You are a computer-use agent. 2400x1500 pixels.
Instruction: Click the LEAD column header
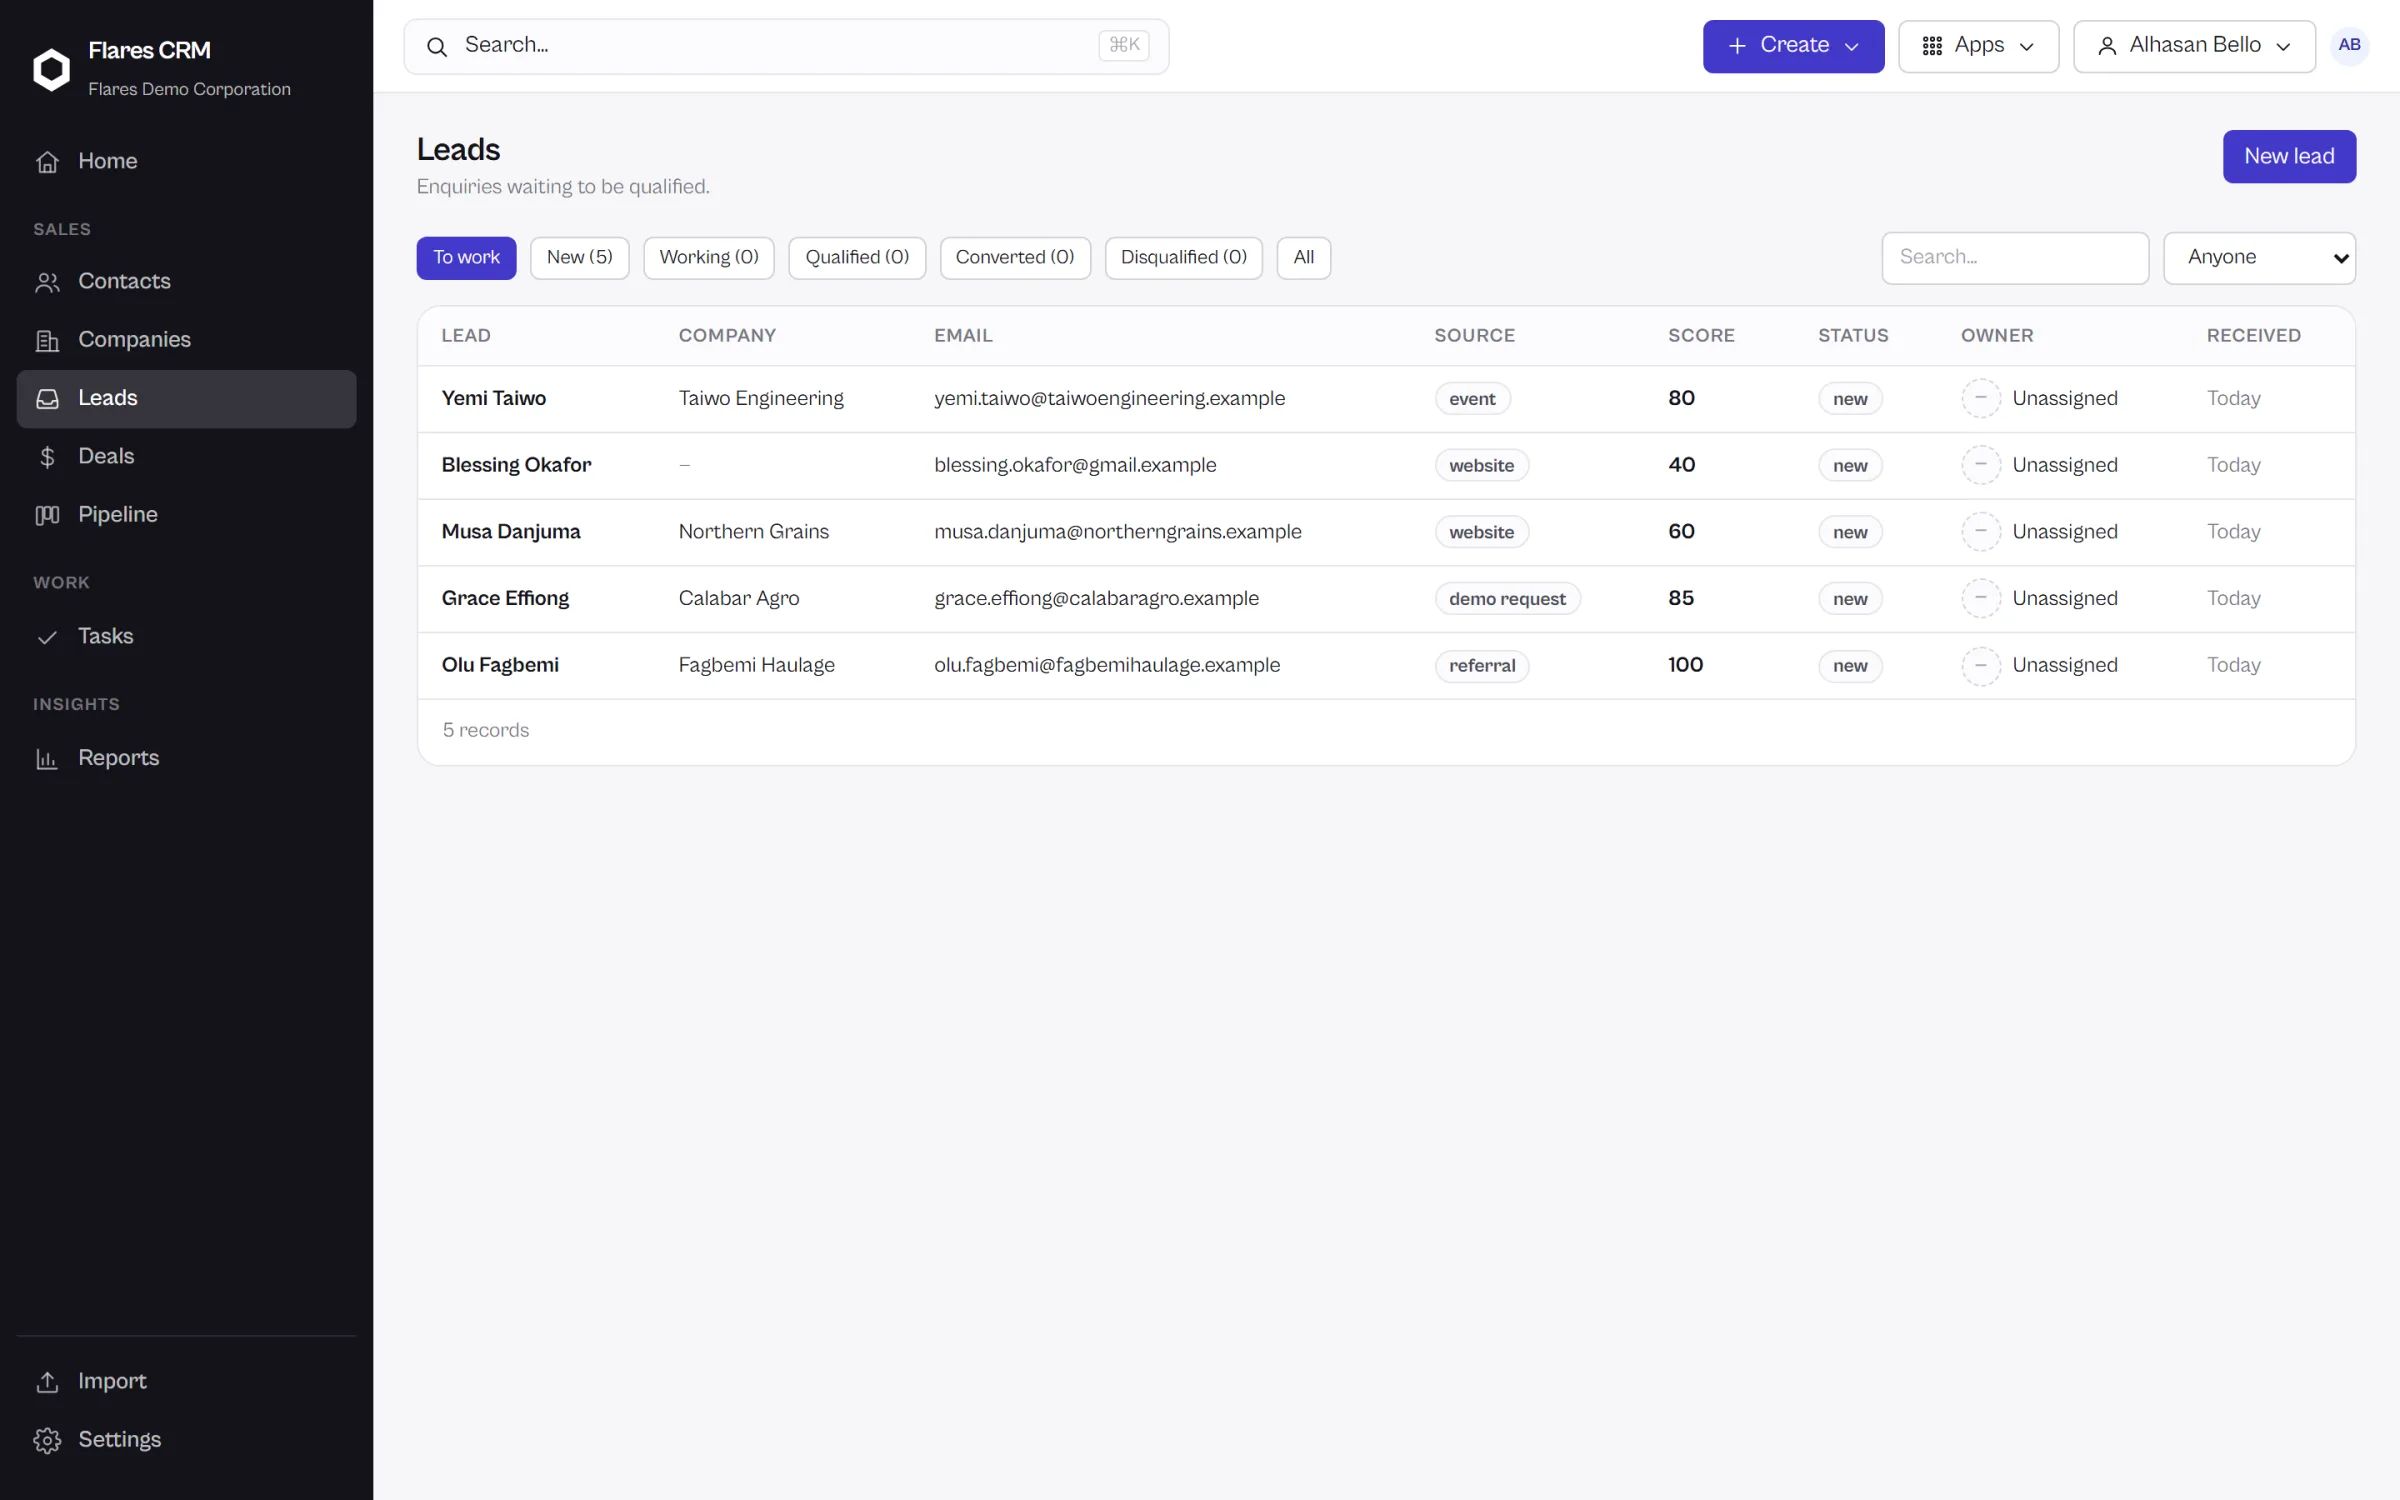(x=466, y=336)
